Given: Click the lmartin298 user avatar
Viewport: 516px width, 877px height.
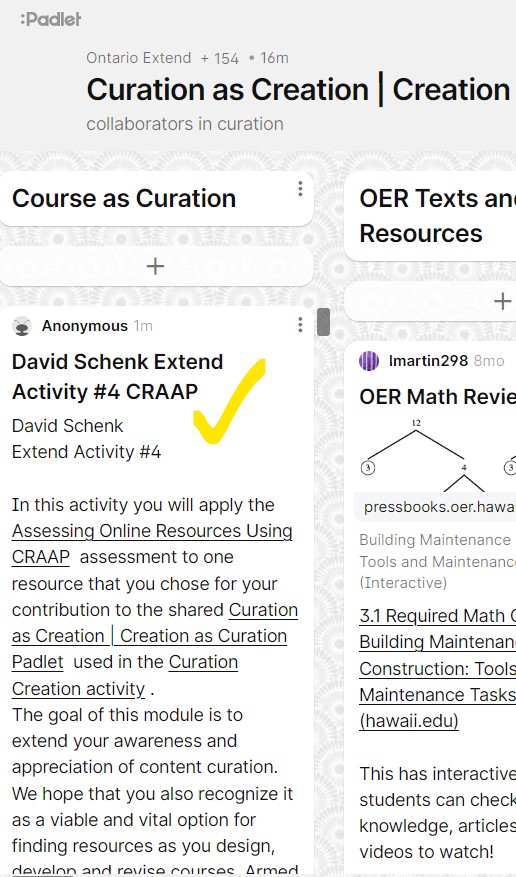Looking at the screenshot, I should tap(369, 361).
